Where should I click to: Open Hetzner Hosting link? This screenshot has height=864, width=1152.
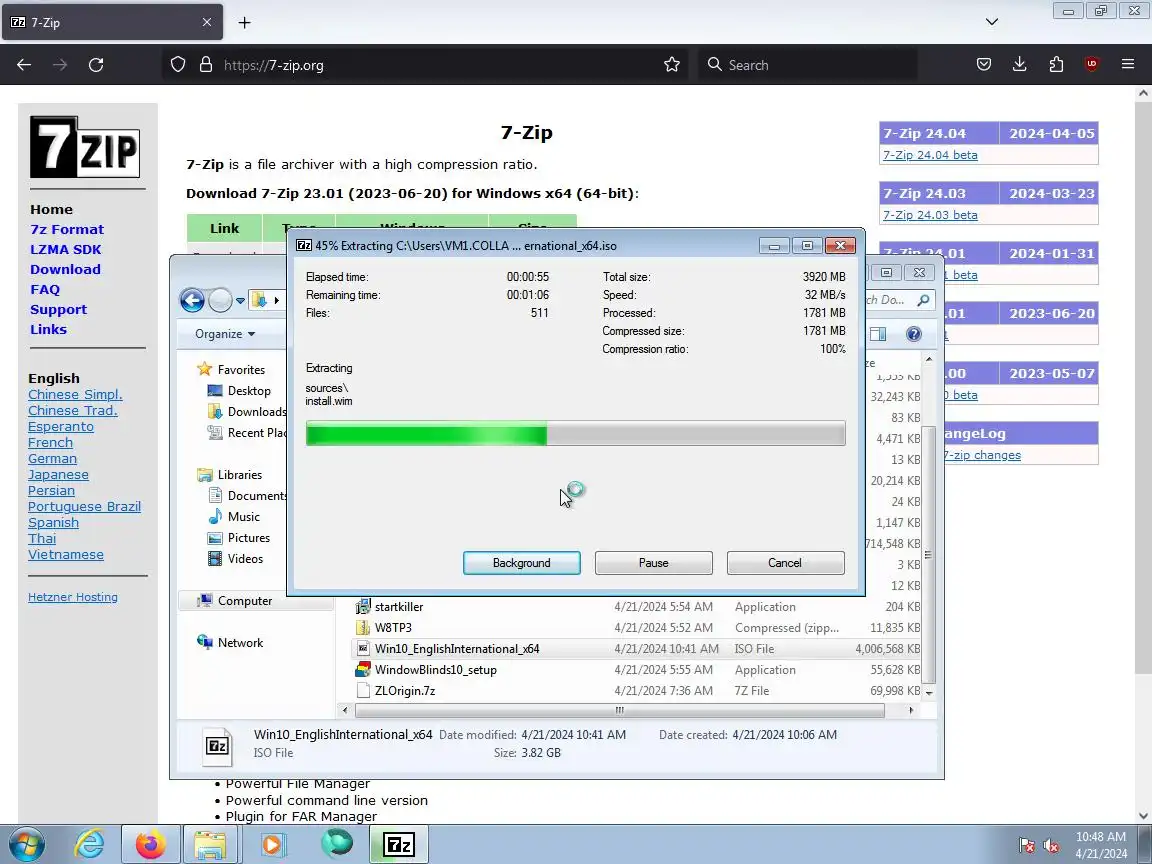[x=73, y=597]
